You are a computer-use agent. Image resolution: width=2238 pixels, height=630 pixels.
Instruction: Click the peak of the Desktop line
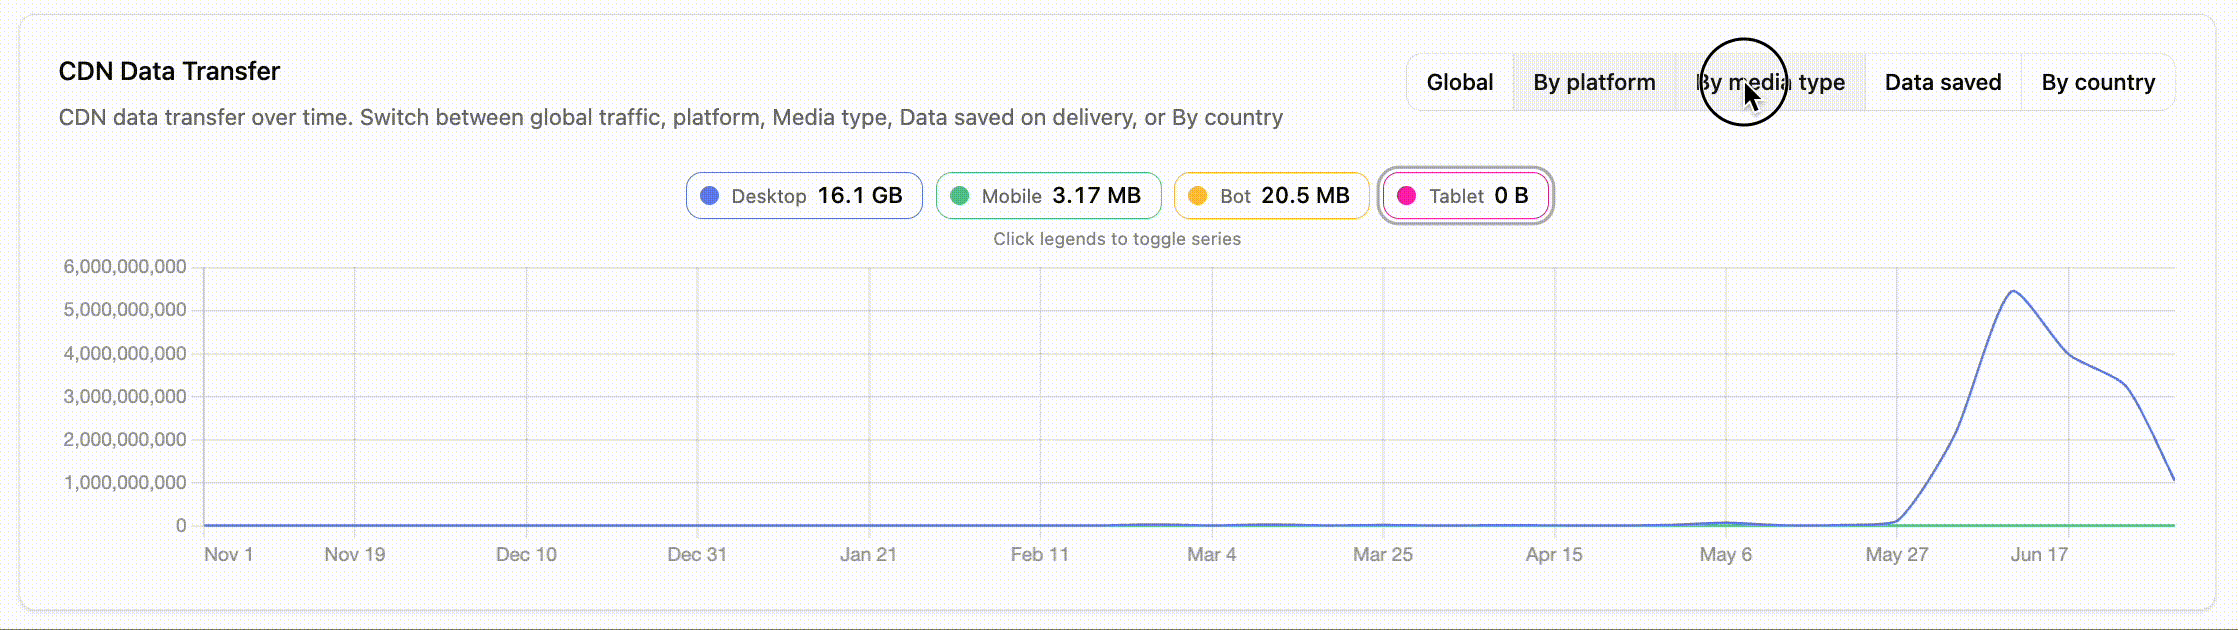pos(2013,291)
